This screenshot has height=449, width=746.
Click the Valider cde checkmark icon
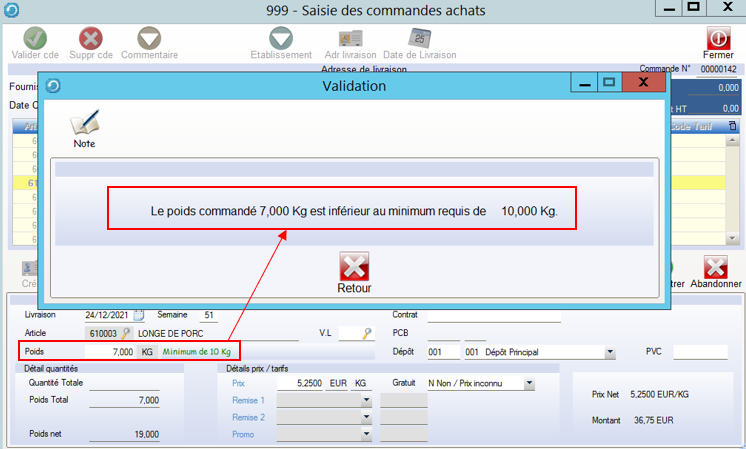[x=35, y=38]
